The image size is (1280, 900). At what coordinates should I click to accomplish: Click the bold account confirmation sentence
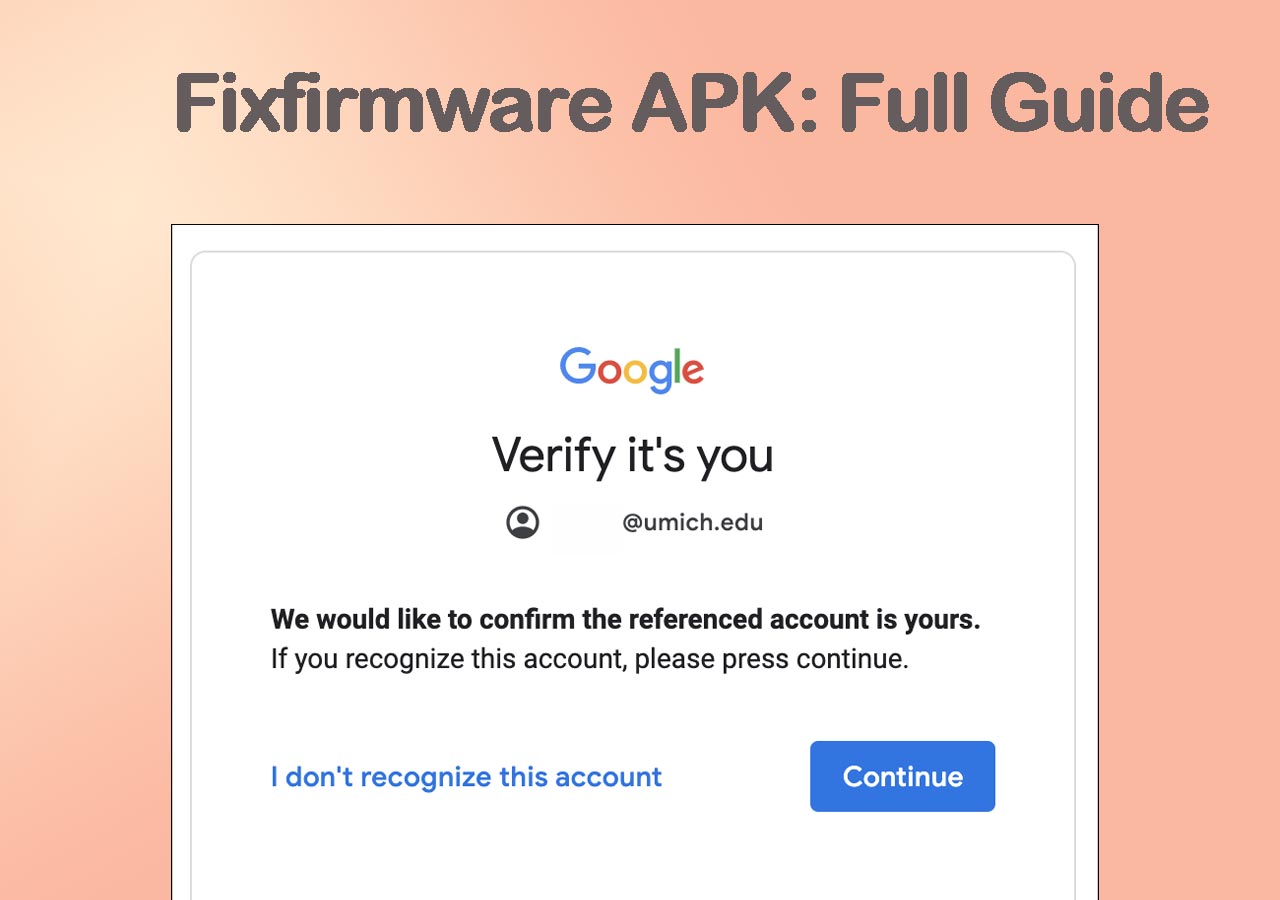pyautogui.click(x=625, y=620)
